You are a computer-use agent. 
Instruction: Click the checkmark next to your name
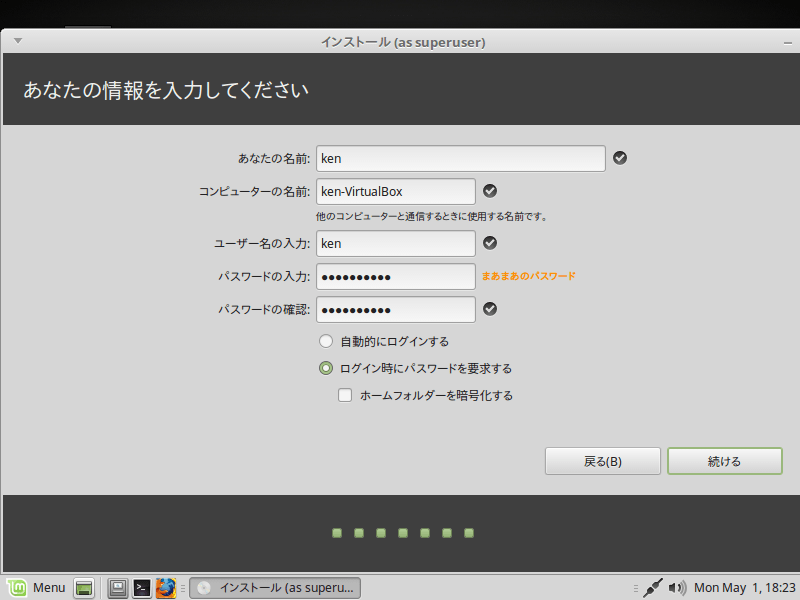point(620,158)
